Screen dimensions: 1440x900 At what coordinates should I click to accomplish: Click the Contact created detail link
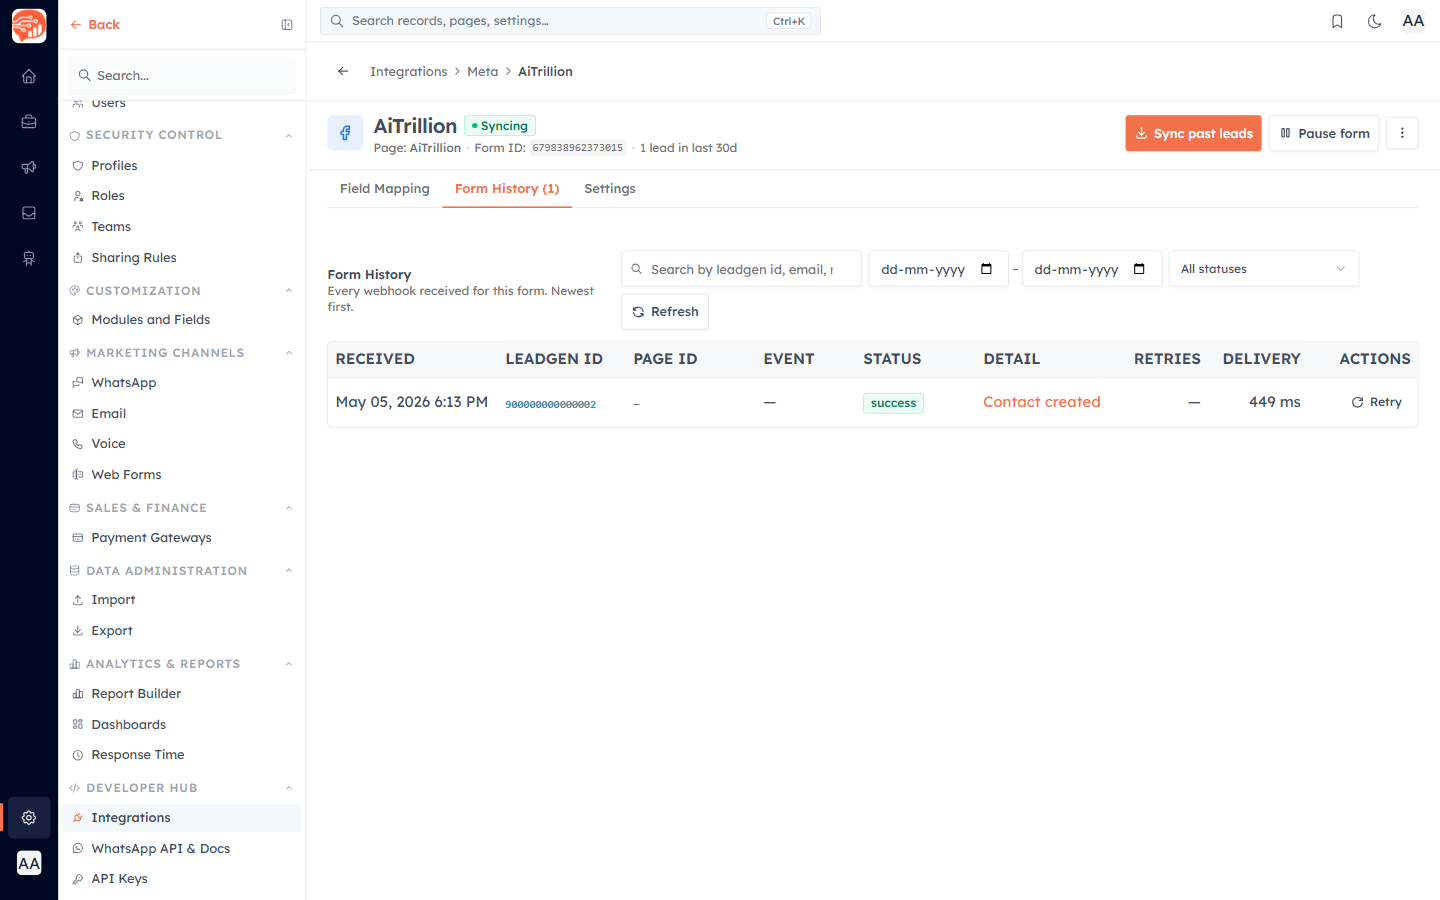(x=1042, y=402)
